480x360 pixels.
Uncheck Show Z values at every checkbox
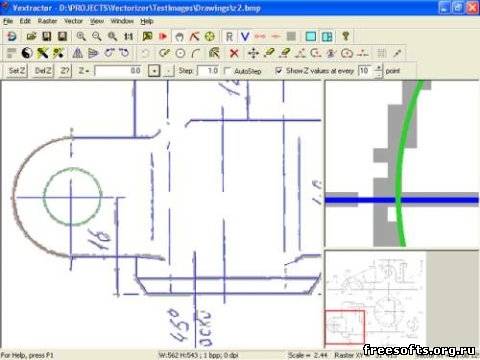[279, 71]
